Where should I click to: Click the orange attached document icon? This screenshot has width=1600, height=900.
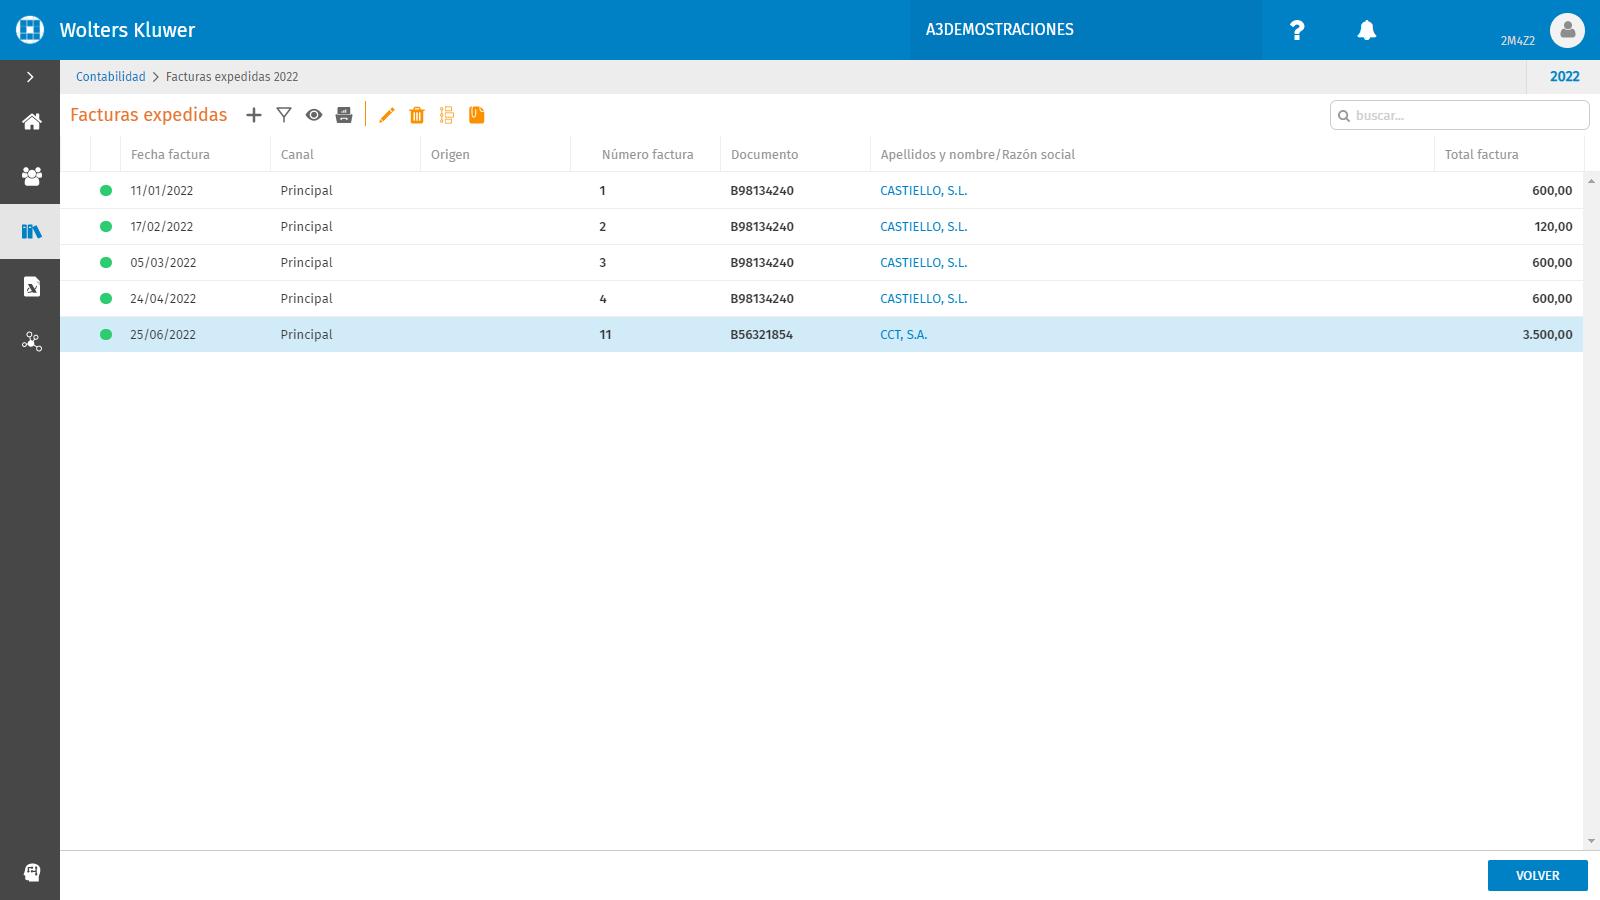point(477,115)
